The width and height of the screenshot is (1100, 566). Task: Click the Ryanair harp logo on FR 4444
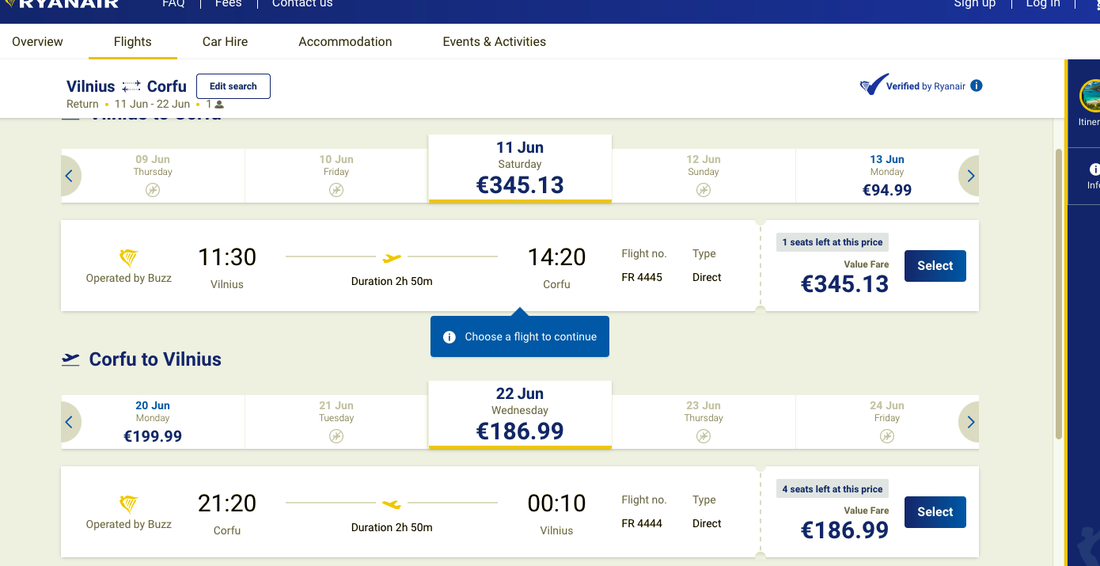[128, 504]
